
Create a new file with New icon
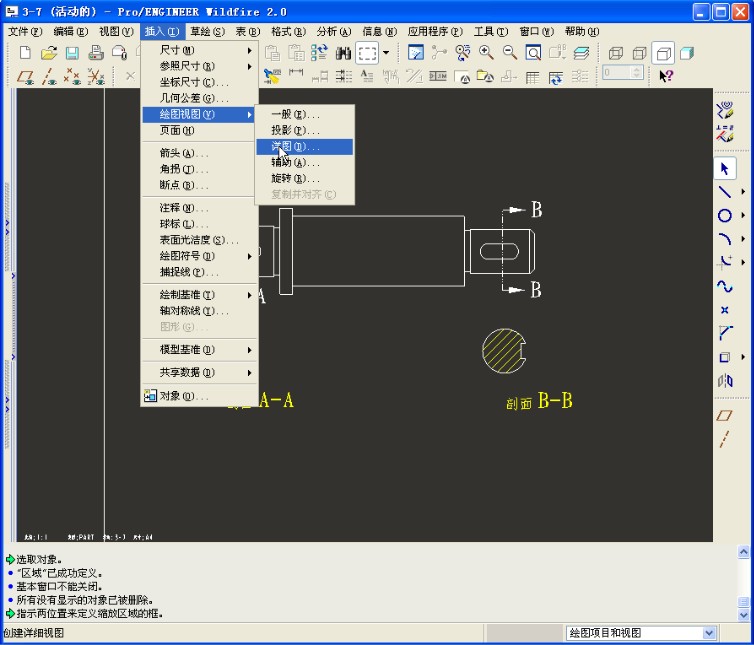(x=25, y=52)
